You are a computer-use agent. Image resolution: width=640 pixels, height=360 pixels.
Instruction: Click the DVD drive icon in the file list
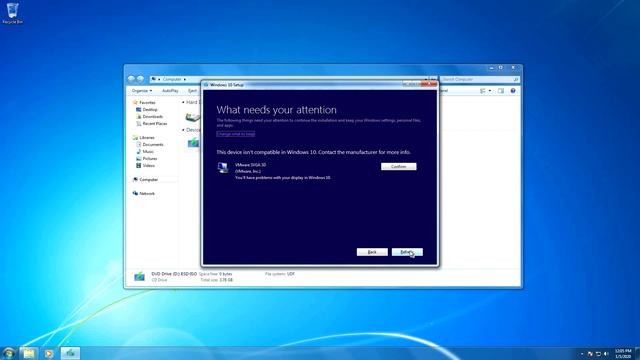tap(193, 143)
